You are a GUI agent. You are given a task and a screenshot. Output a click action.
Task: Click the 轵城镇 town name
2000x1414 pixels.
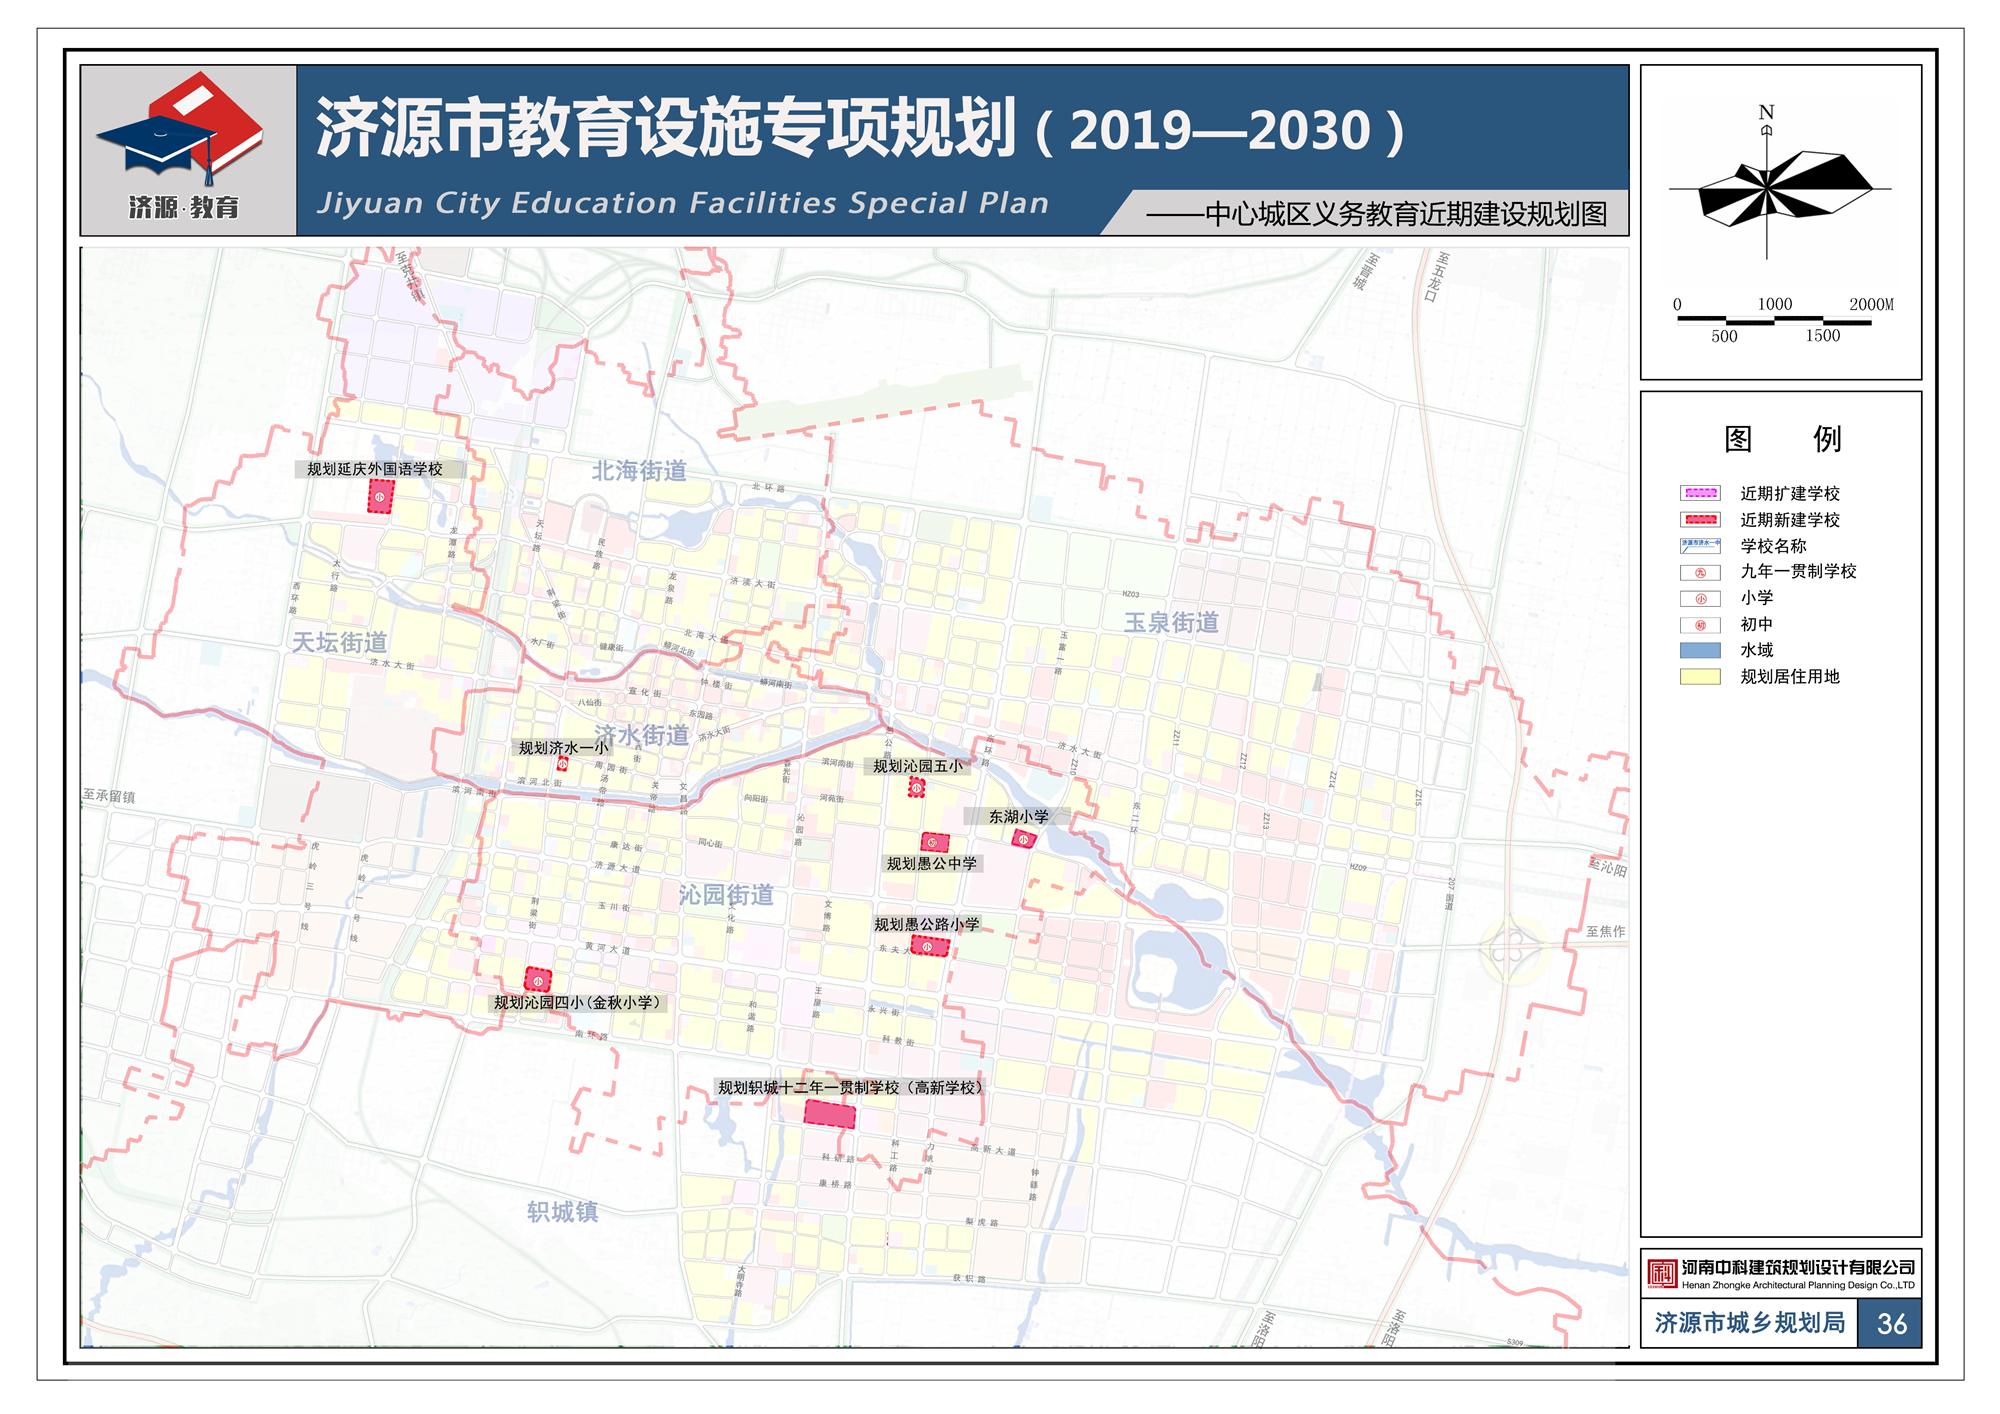click(562, 1212)
